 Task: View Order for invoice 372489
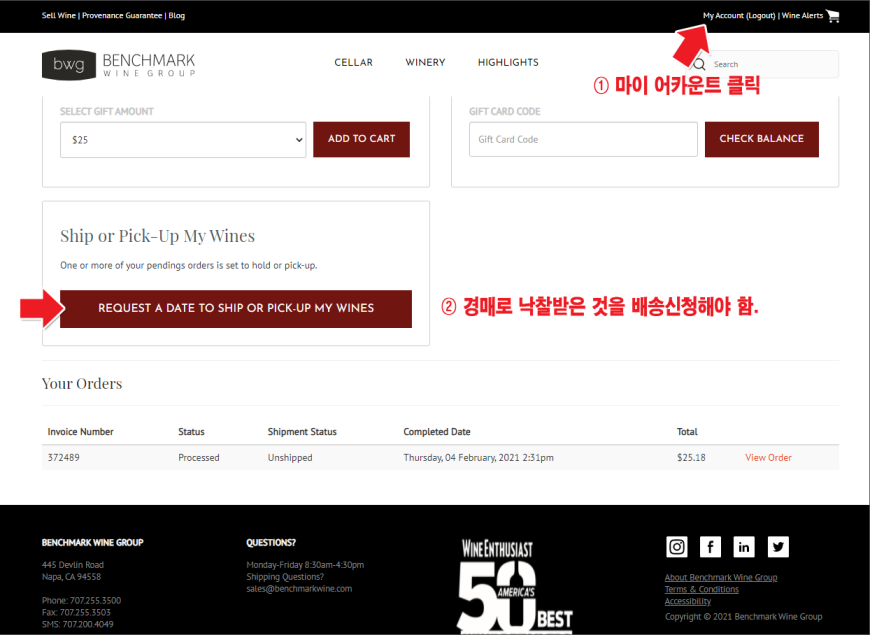768,457
